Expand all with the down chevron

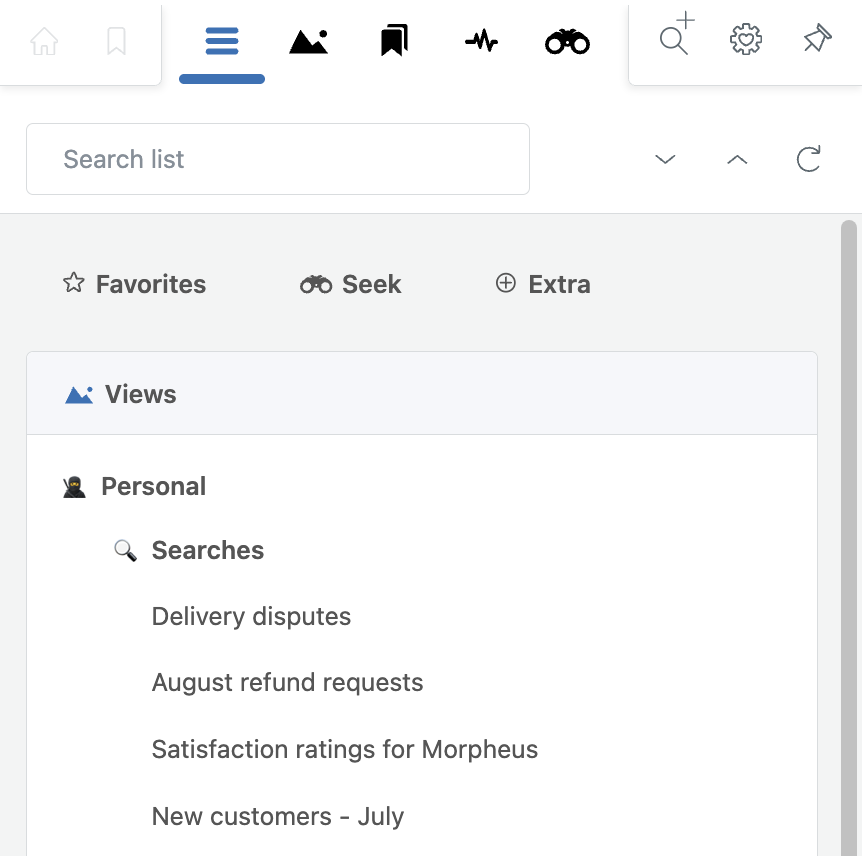click(665, 159)
